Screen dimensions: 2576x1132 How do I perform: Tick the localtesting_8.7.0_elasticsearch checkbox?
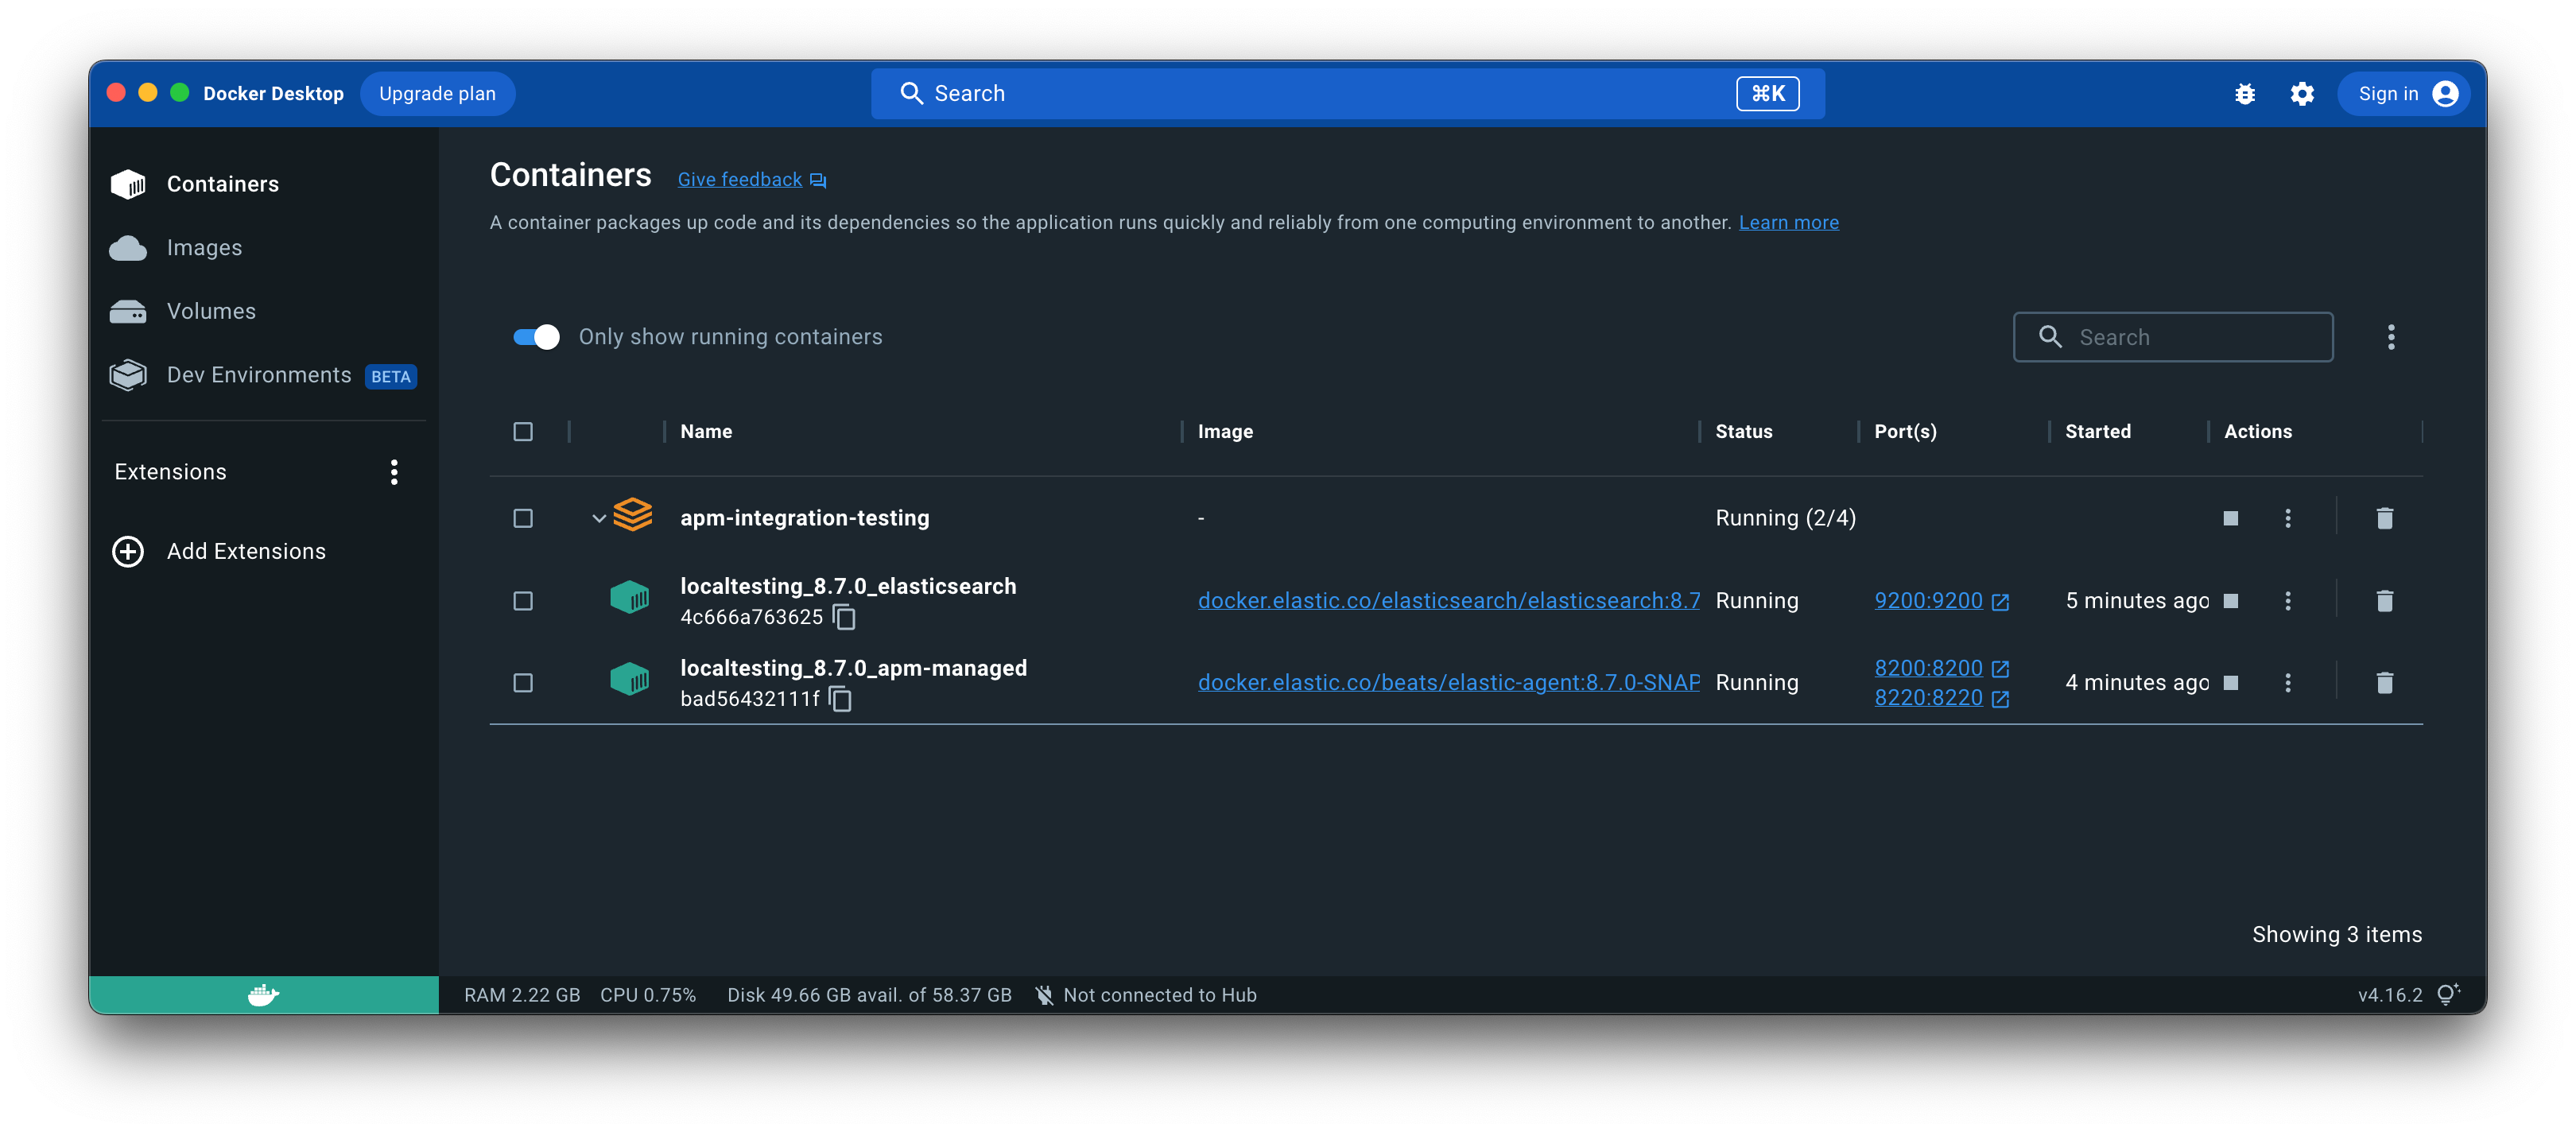pos(523,601)
